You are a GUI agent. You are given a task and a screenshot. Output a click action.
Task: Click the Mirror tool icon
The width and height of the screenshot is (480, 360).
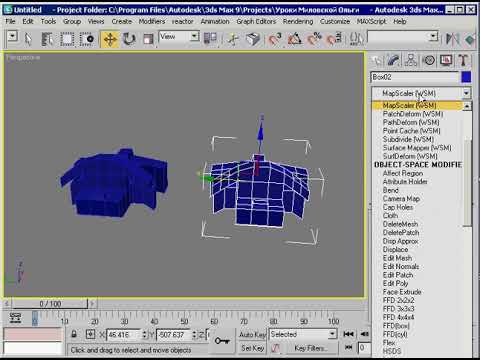[x=452, y=39]
